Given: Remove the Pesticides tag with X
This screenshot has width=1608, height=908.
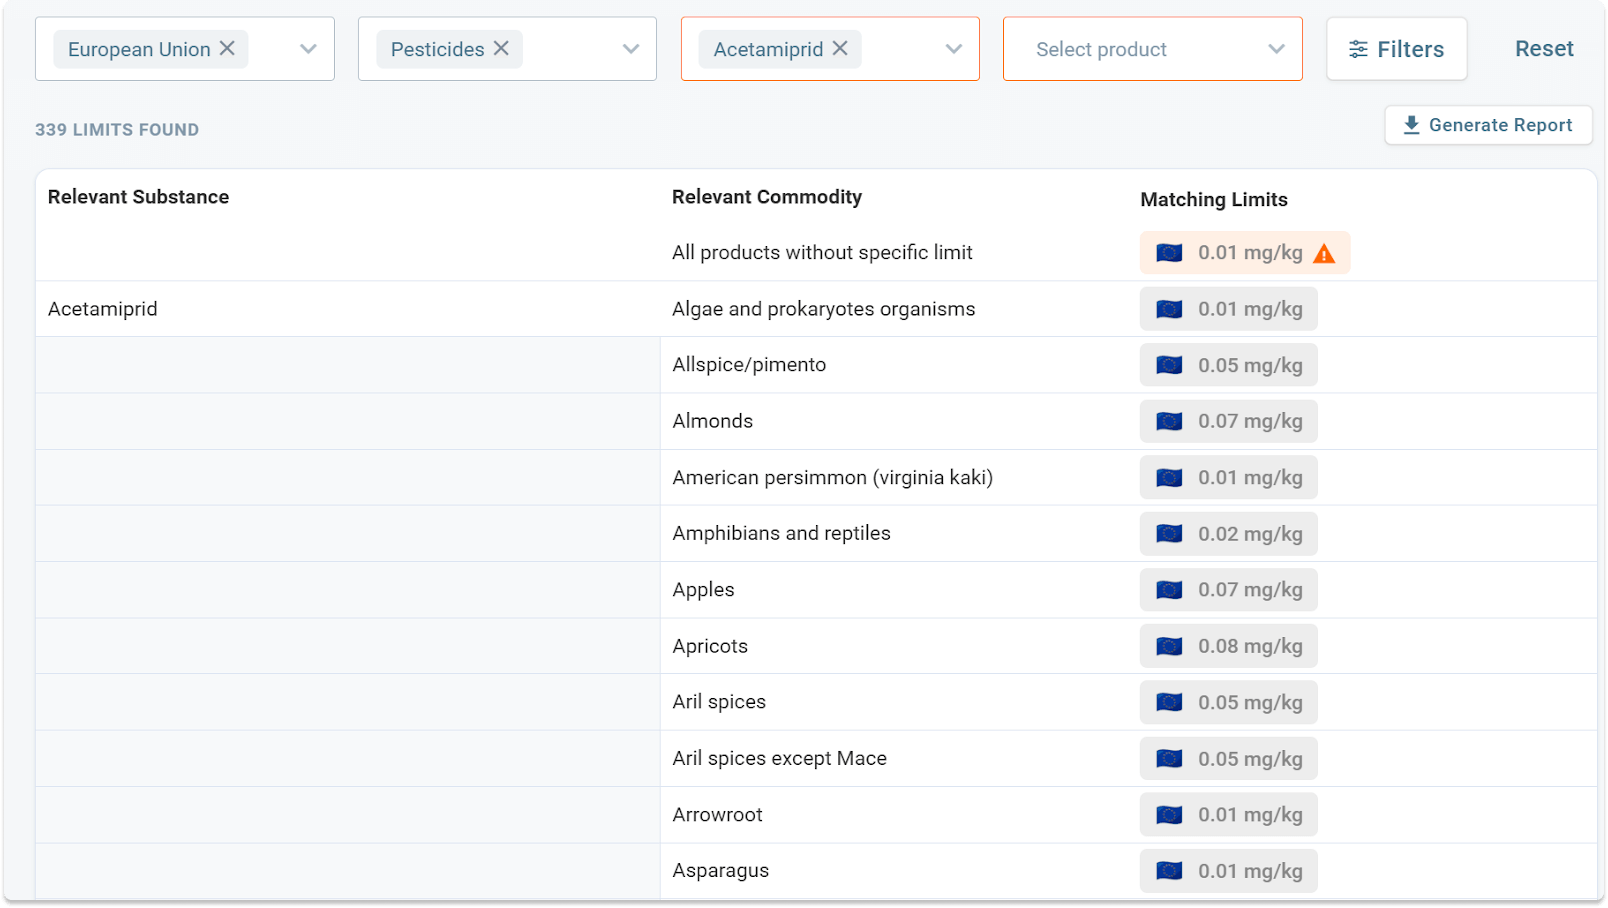Looking at the screenshot, I should pyautogui.click(x=501, y=48).
